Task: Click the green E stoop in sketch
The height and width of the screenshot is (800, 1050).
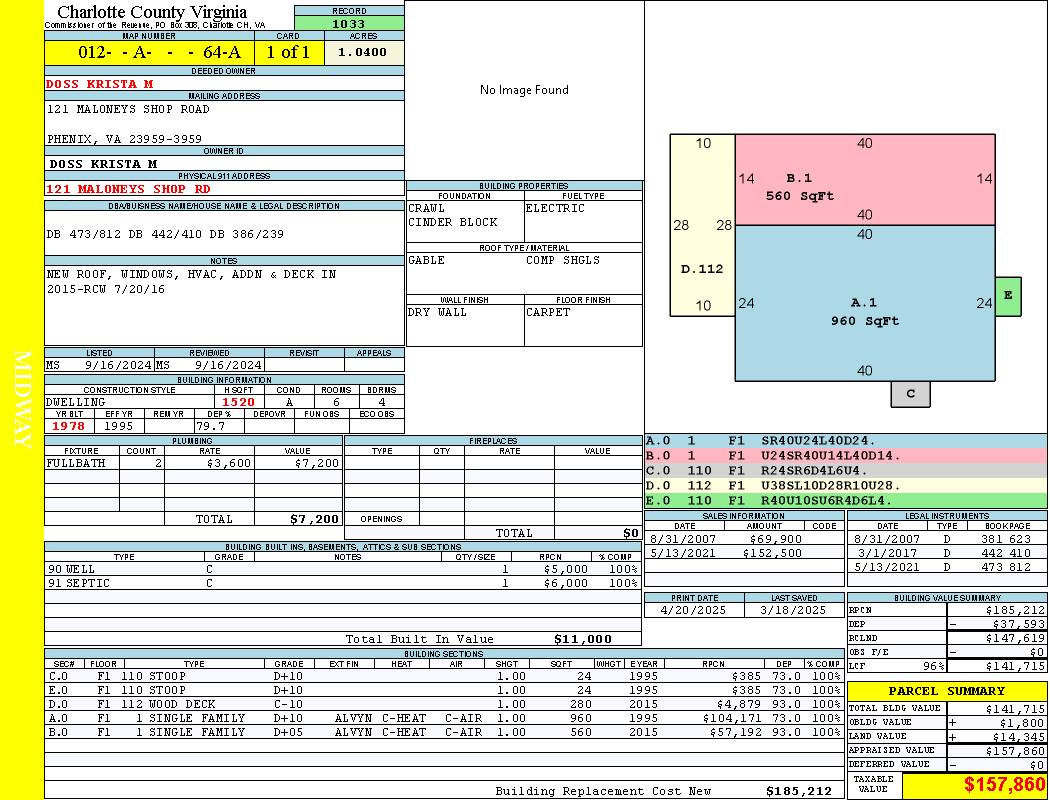Action: coord(1008,296)
